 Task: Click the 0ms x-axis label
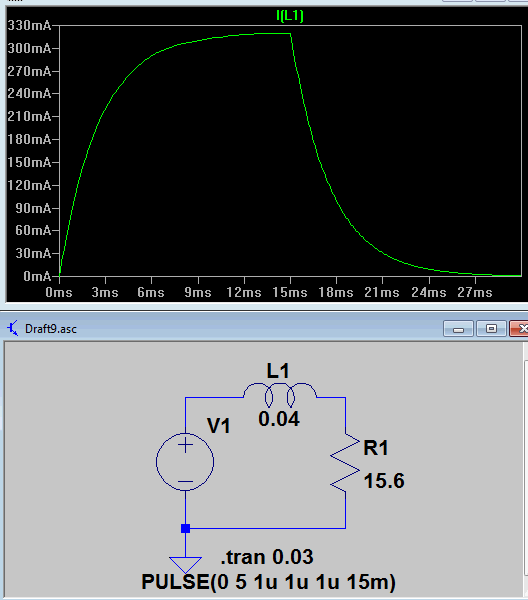(x=59, y=293)
